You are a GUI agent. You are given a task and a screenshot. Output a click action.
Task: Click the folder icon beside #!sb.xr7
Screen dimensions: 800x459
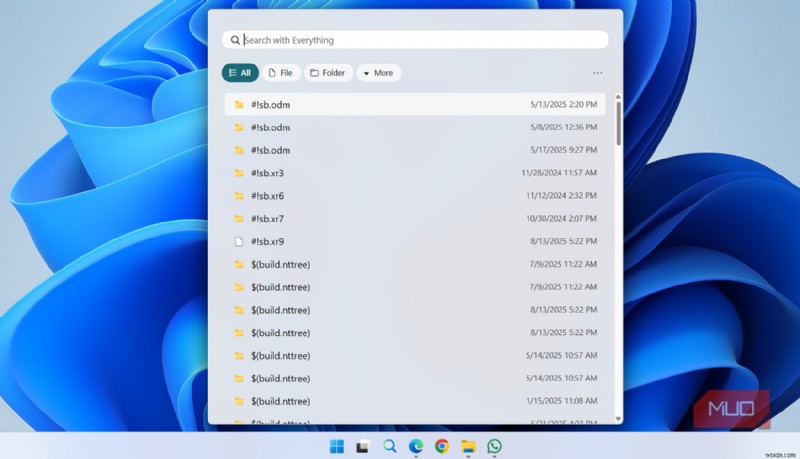[239, 219]
